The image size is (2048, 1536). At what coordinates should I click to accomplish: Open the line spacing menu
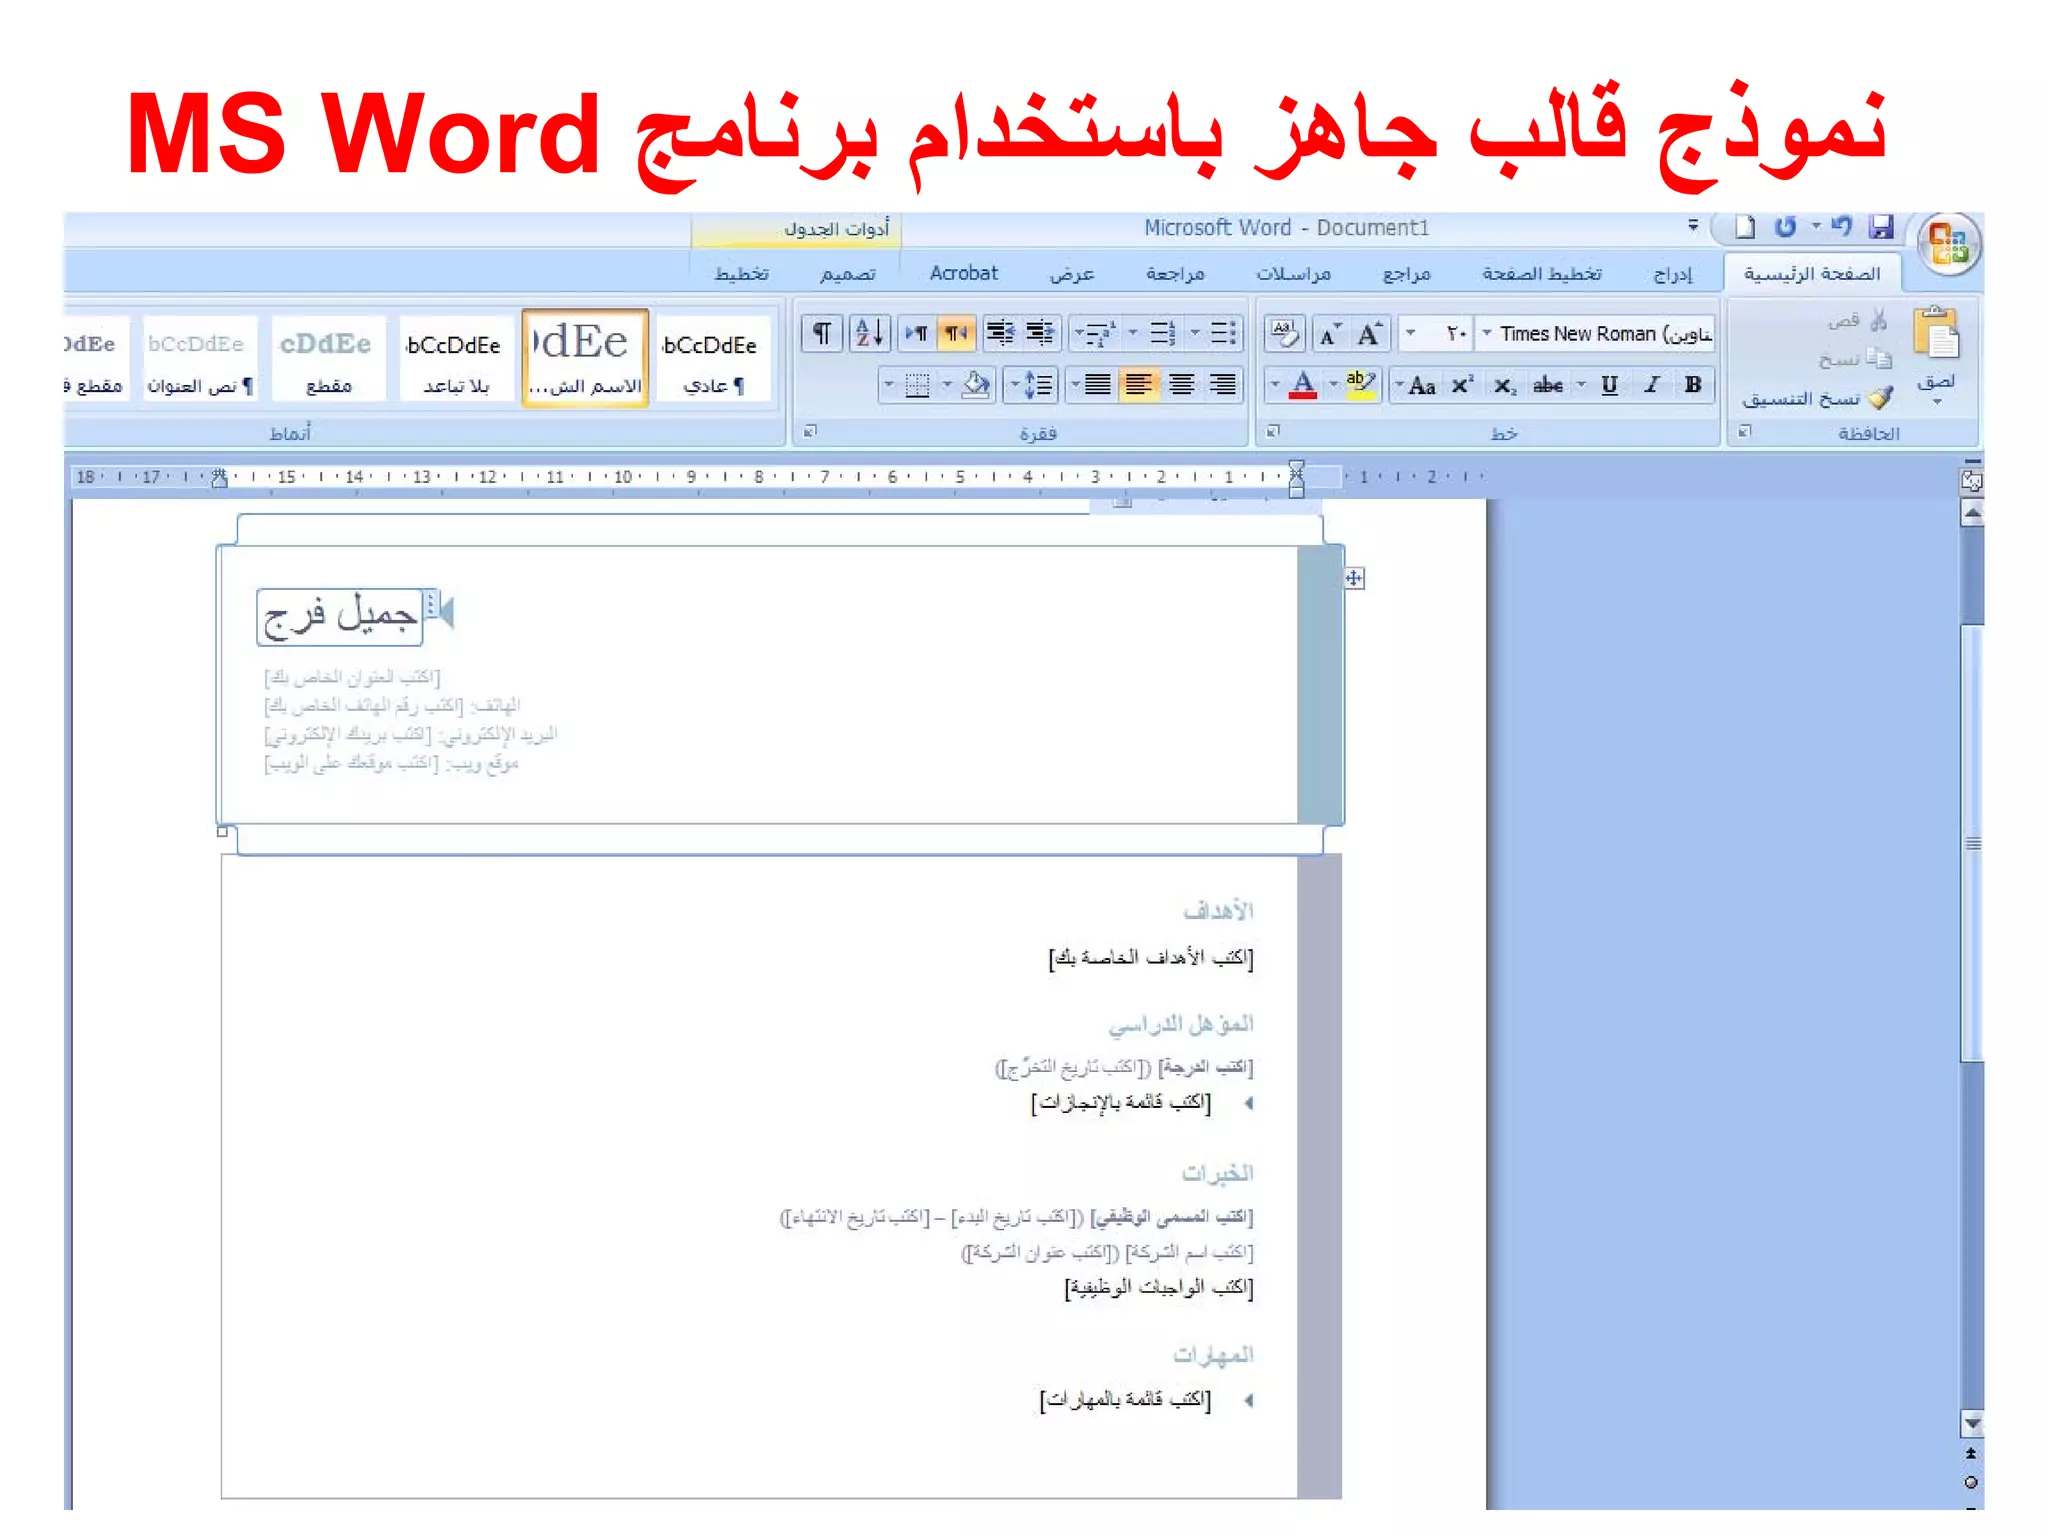(x=1031, y=385)
